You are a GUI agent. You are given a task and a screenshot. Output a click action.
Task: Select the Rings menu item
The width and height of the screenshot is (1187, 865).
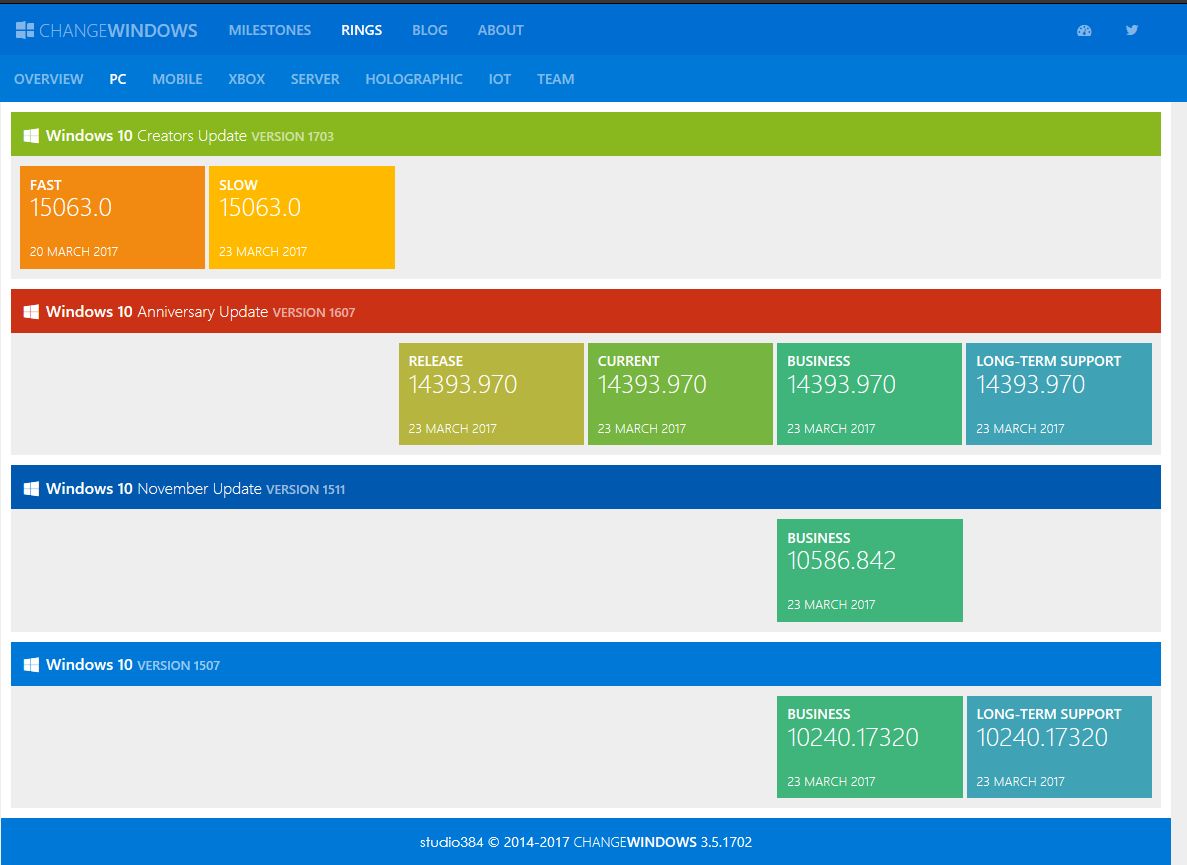(x=361, y=30)
